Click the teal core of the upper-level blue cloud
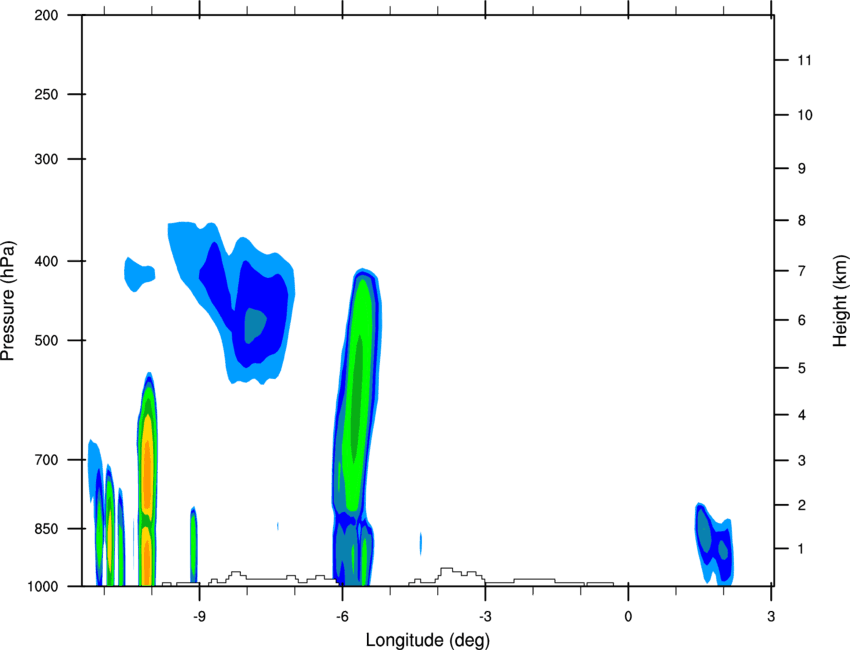Screen dimensions: 850x650 (x=254, y=325)
